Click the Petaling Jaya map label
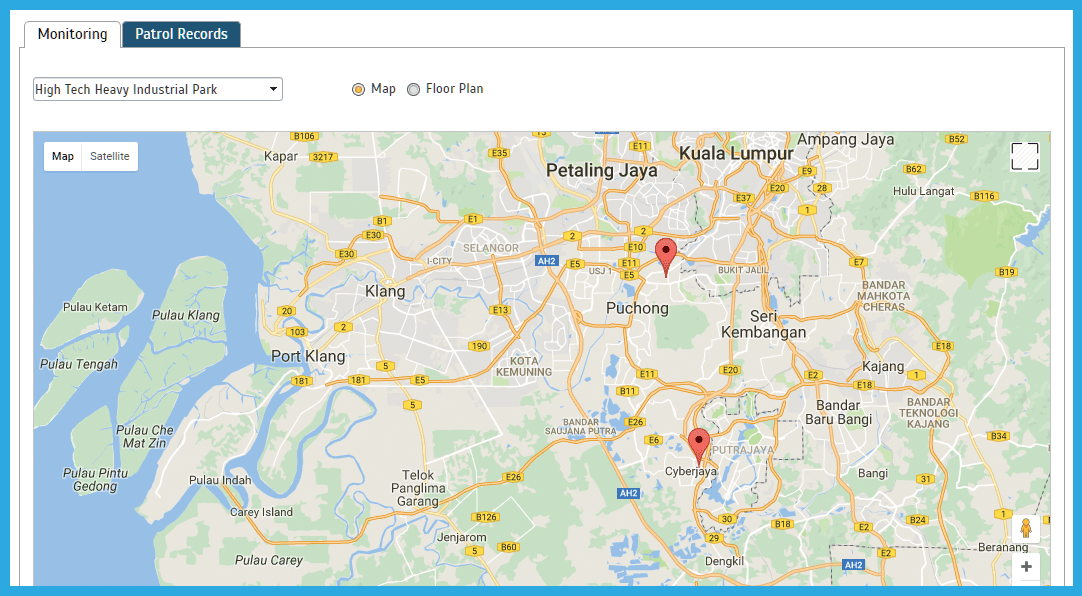This screenshot has height=596, width=1082. 602,170
